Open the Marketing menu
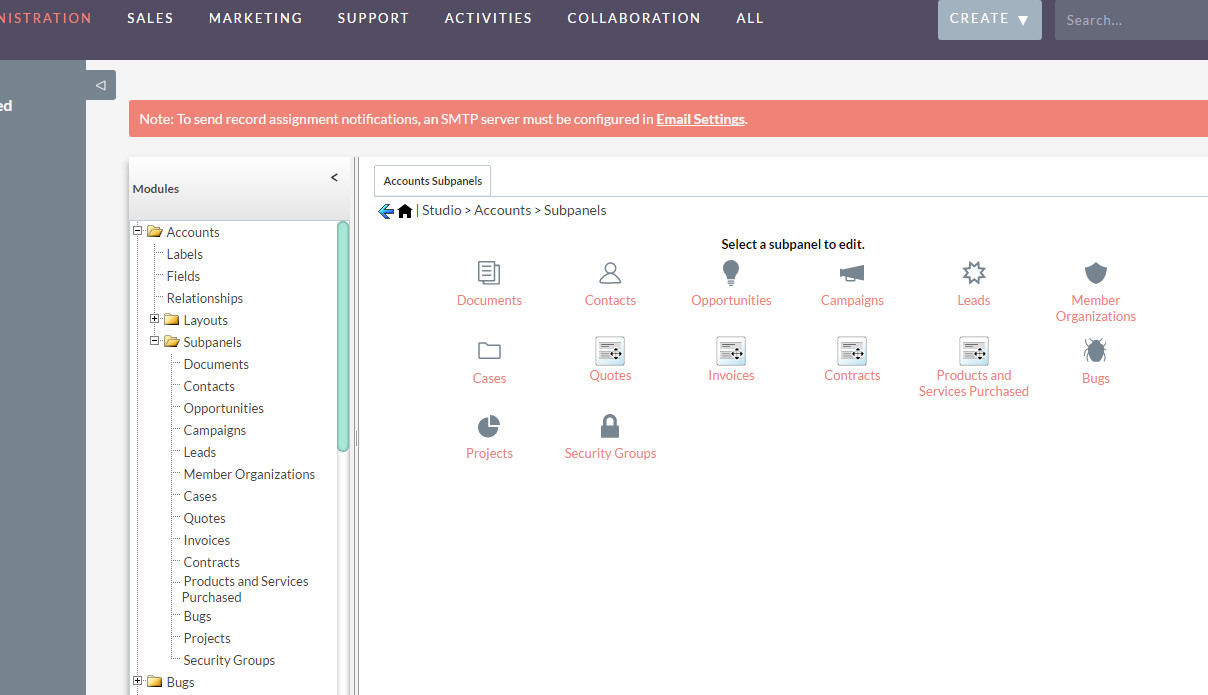1208x695 pixels. tap(255, 18)
